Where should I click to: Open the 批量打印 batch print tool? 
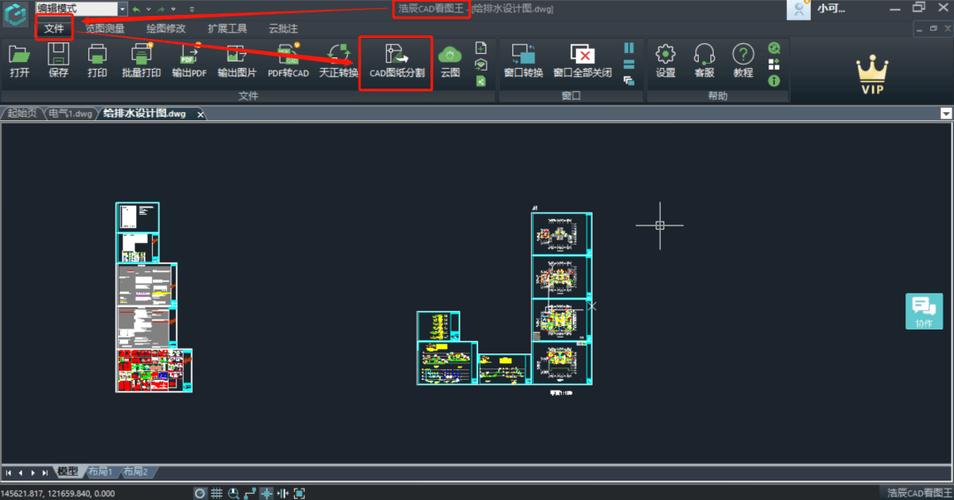click(141, 59)
